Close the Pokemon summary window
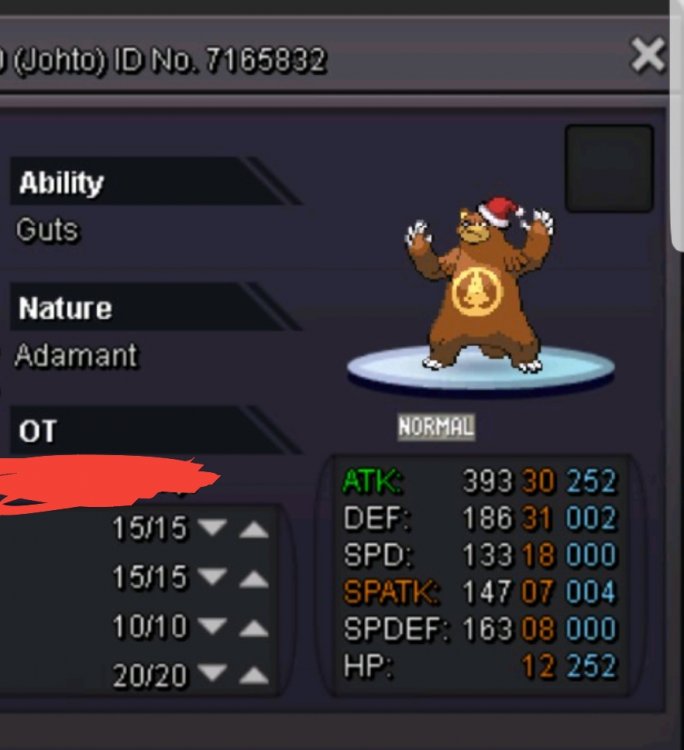This screenshot has width=684, height=750. click(x=647, y=55)
